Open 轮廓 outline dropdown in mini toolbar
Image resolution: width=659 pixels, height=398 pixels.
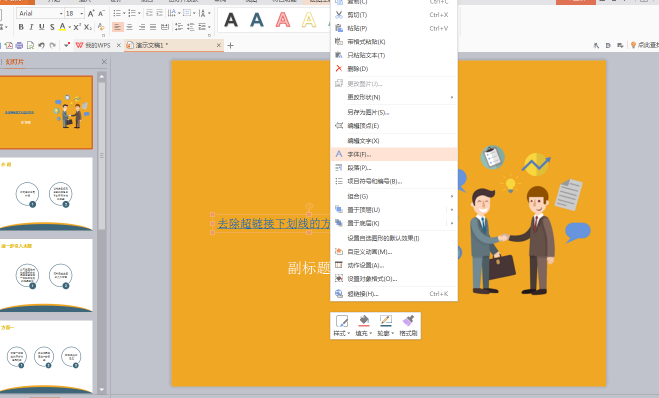tap(385, 326)
